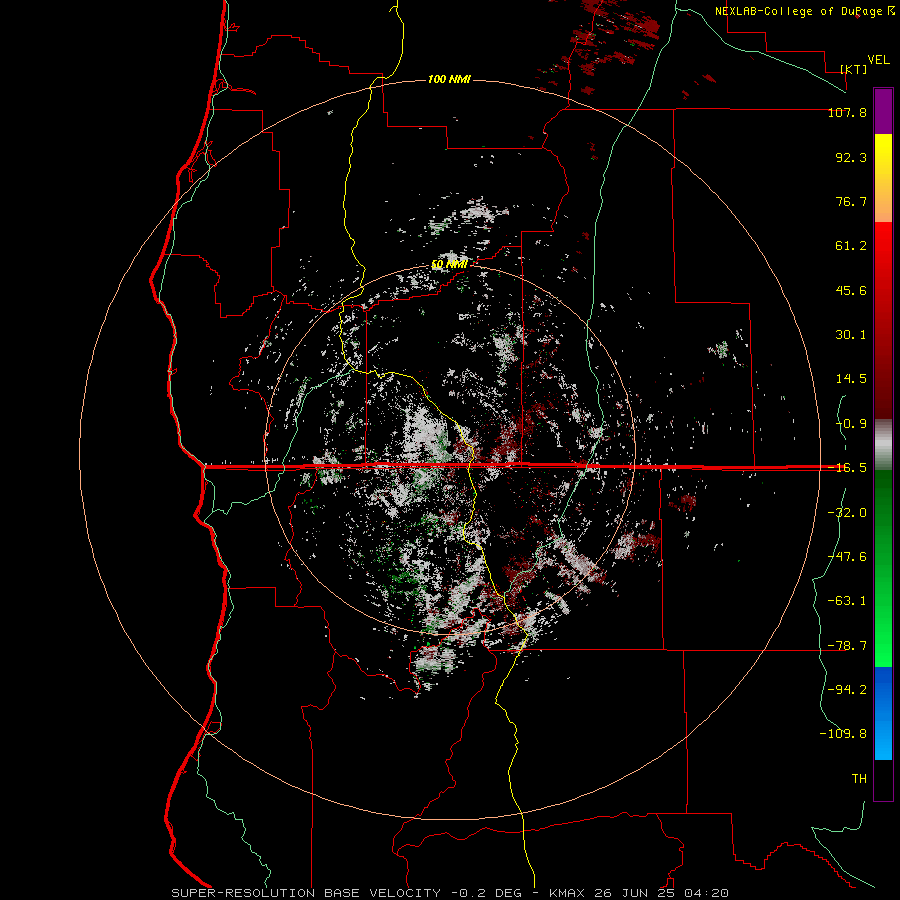
Task: Pick the black TH segment of color bar
Action: [883, 779]
